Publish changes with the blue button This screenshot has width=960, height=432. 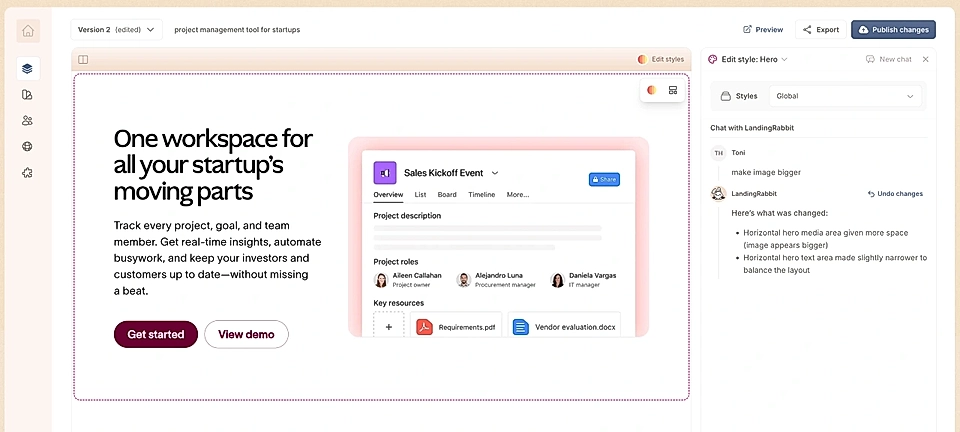[x=893, y=30]
